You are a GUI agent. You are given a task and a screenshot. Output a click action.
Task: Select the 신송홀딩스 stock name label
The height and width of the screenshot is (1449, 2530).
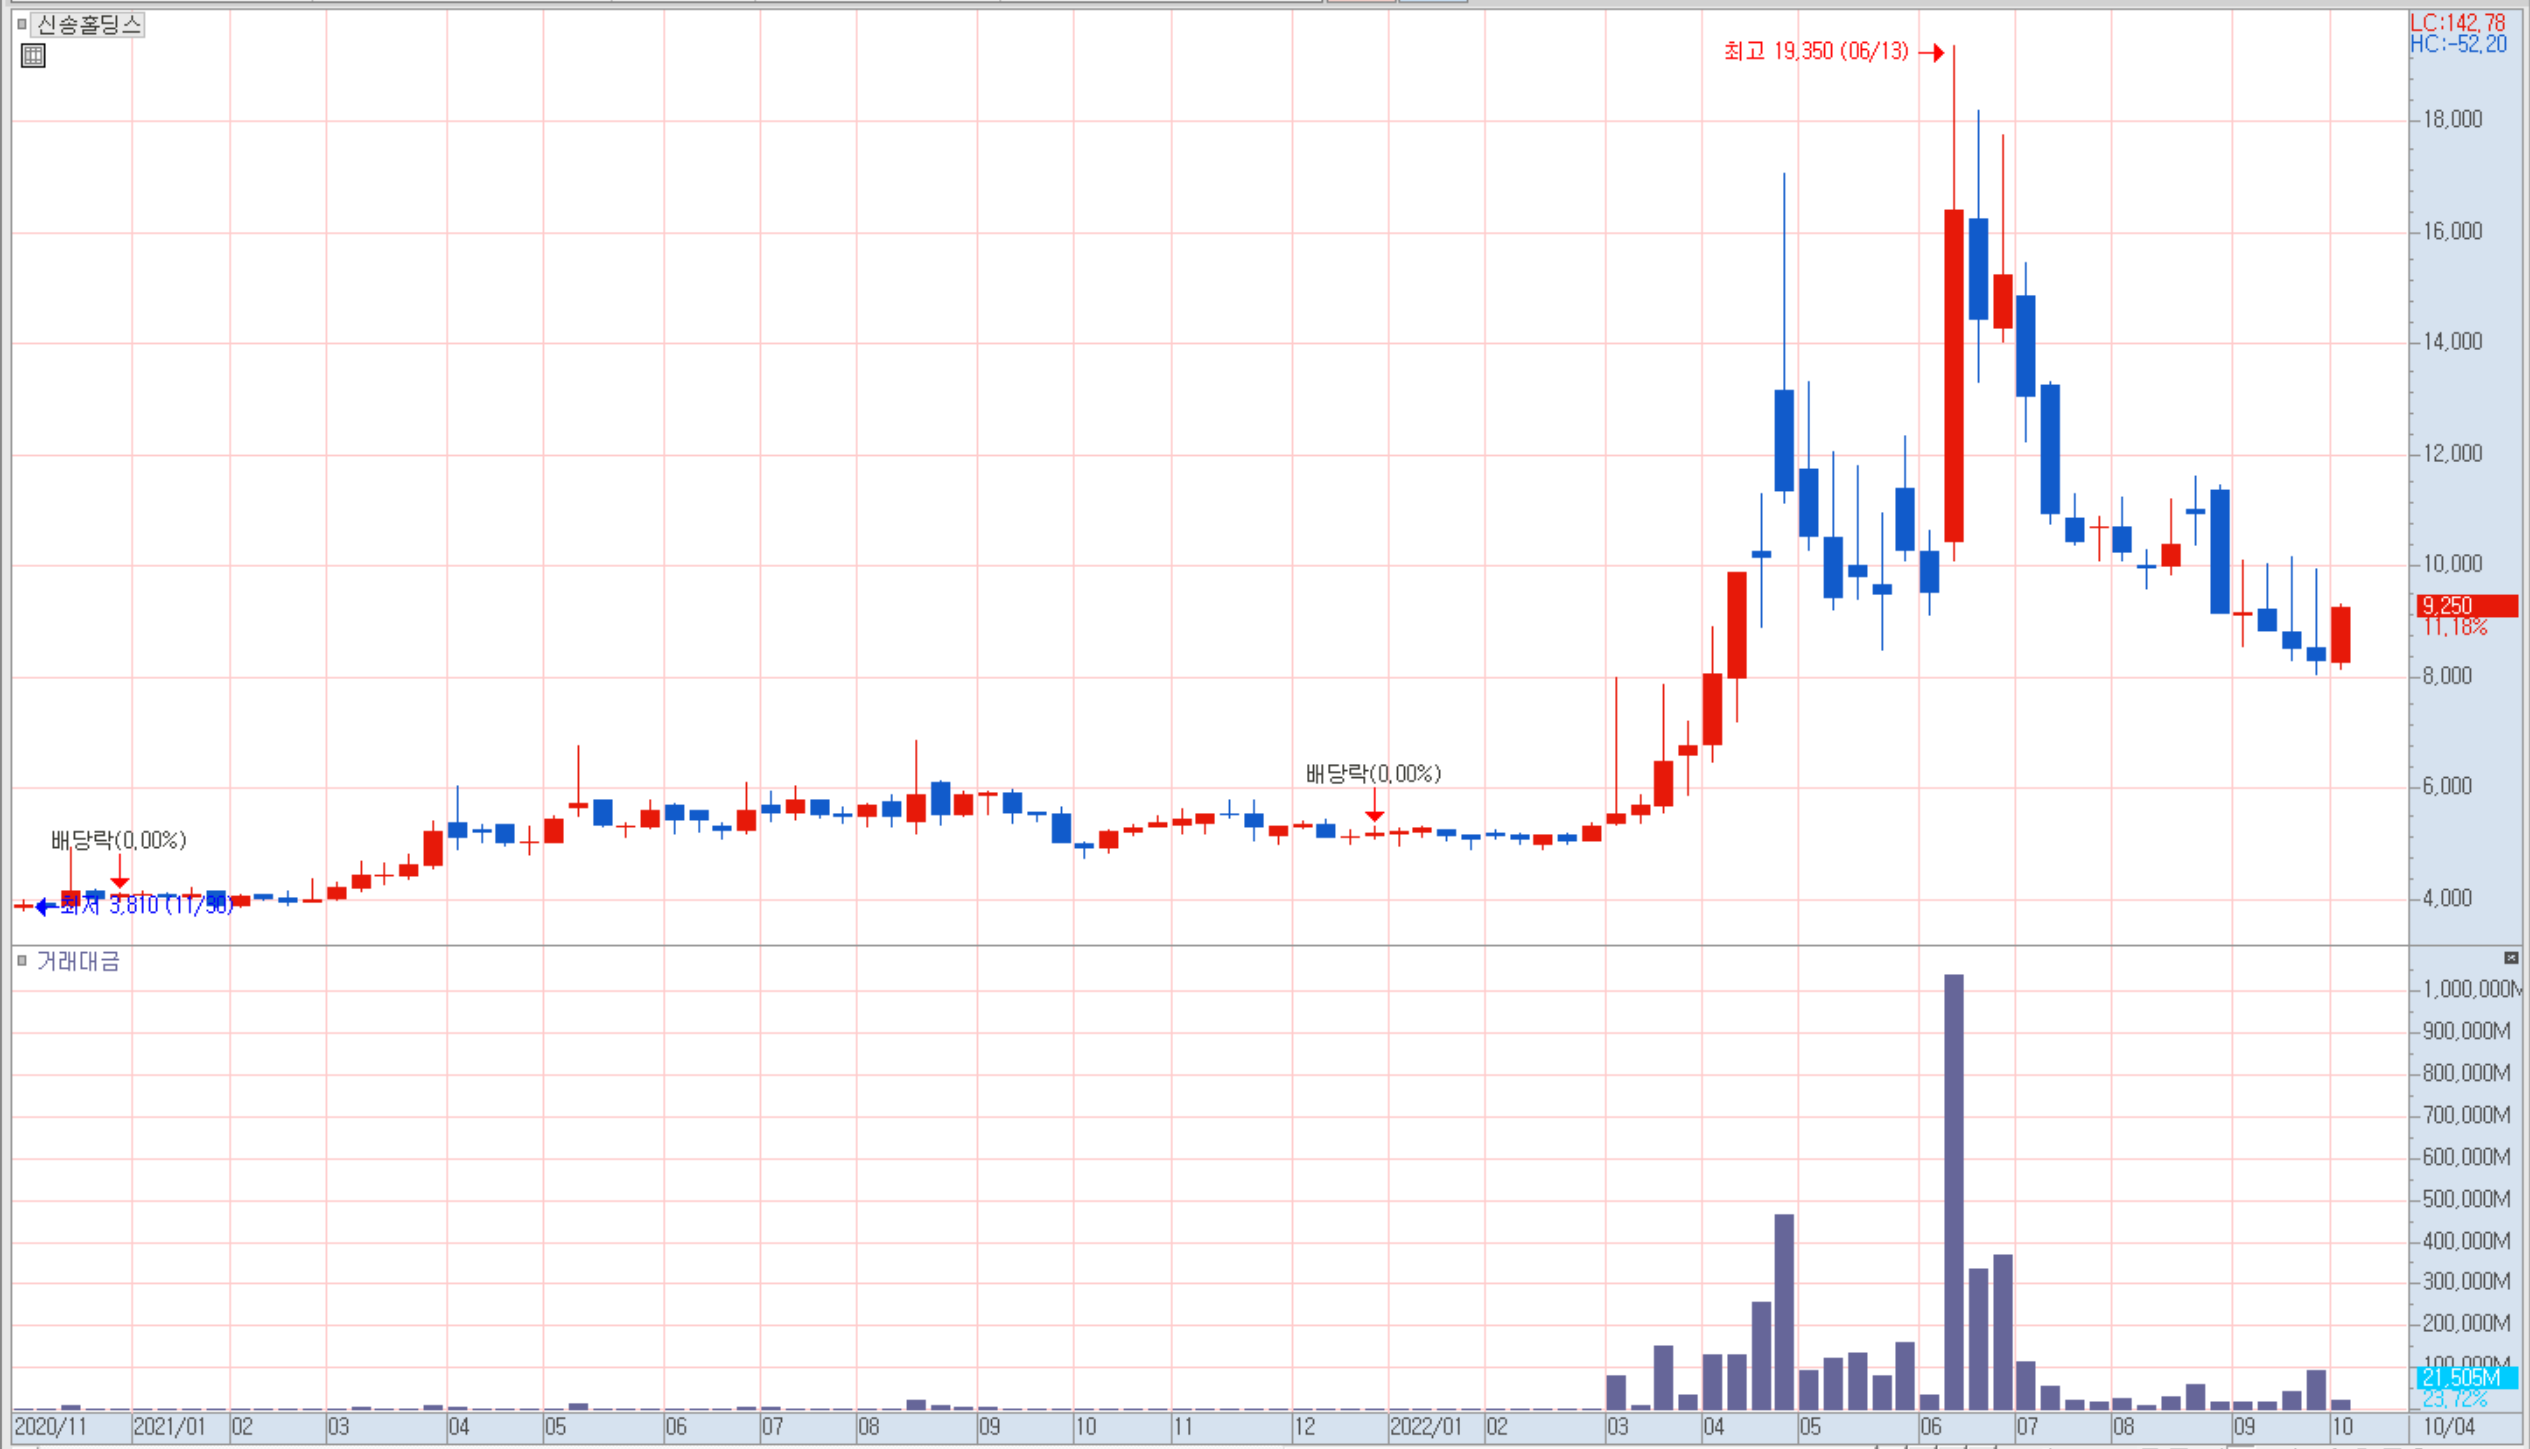(88, 24)
